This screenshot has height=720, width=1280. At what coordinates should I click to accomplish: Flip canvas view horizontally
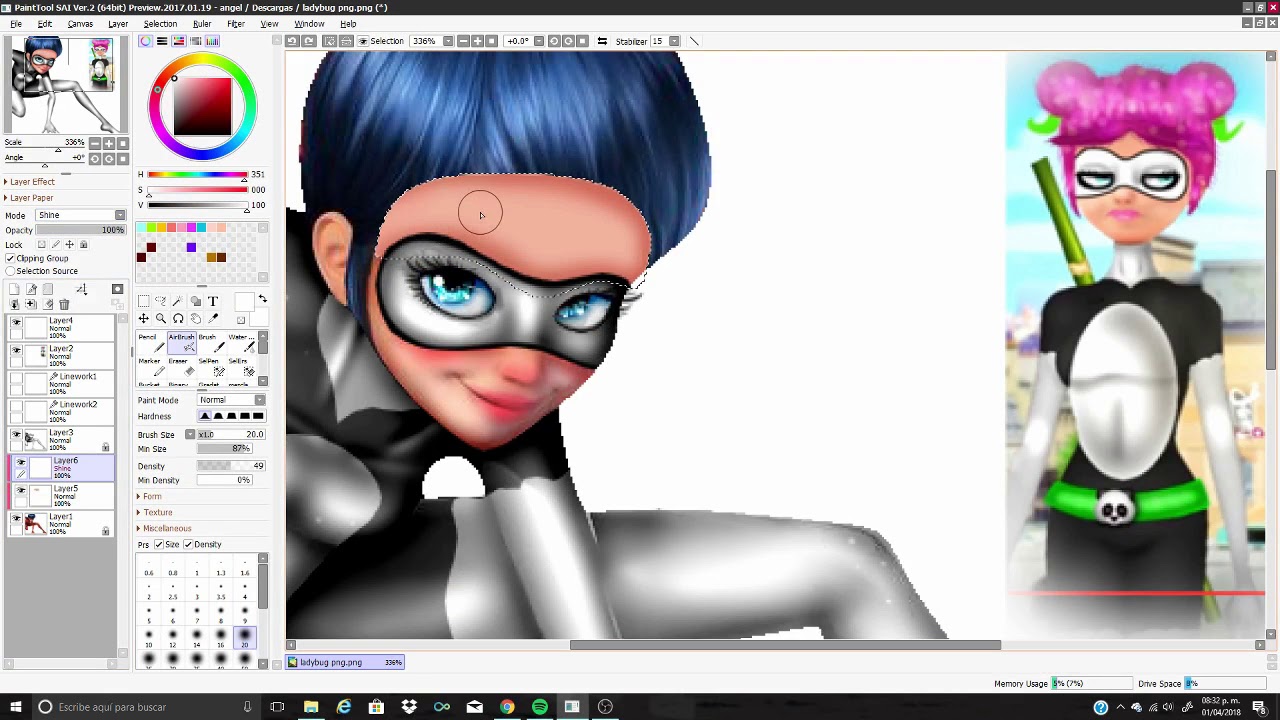[602, 41]
